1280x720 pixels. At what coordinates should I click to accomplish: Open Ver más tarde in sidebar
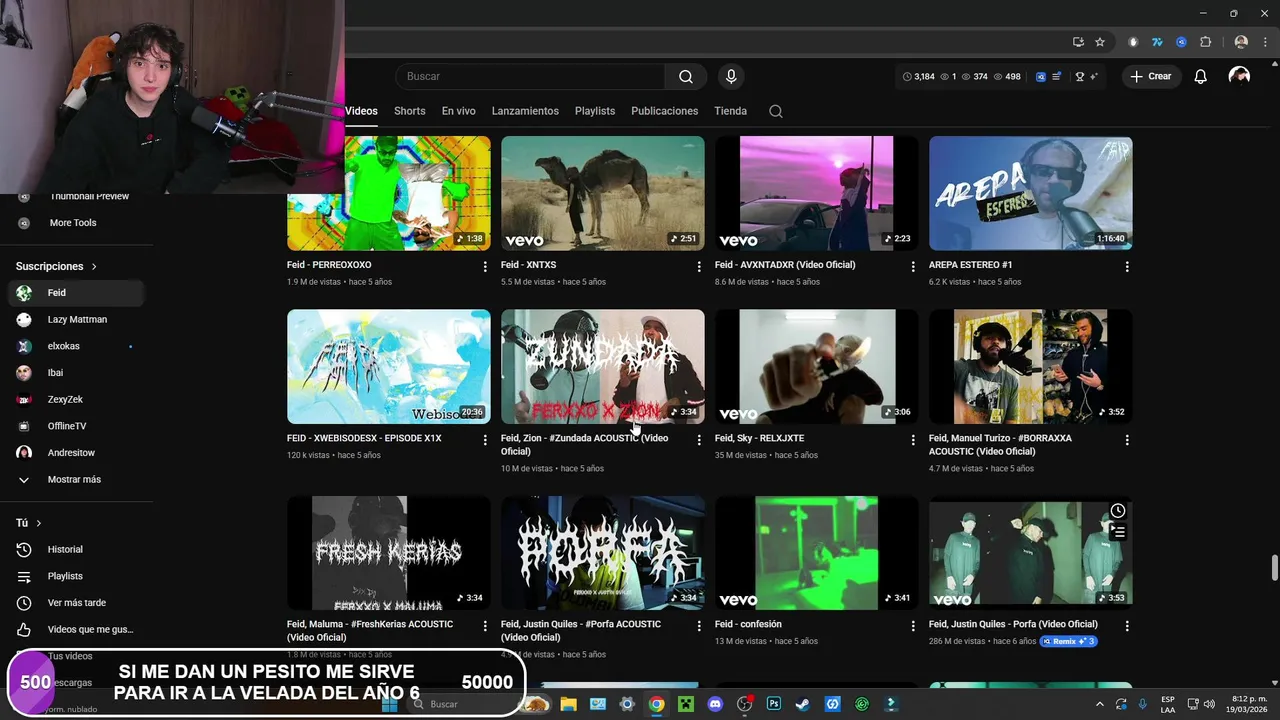76,603
